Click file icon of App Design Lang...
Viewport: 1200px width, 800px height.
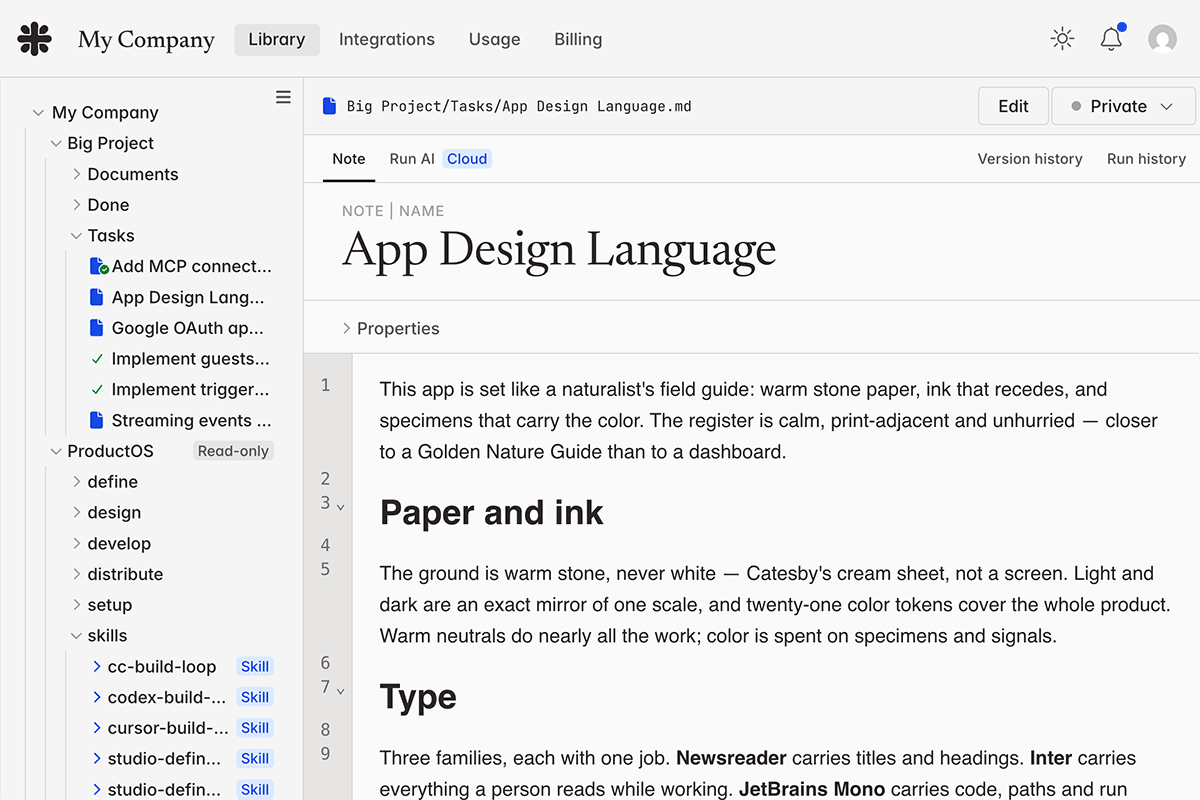pyautogui.click(x=97, y=297)
